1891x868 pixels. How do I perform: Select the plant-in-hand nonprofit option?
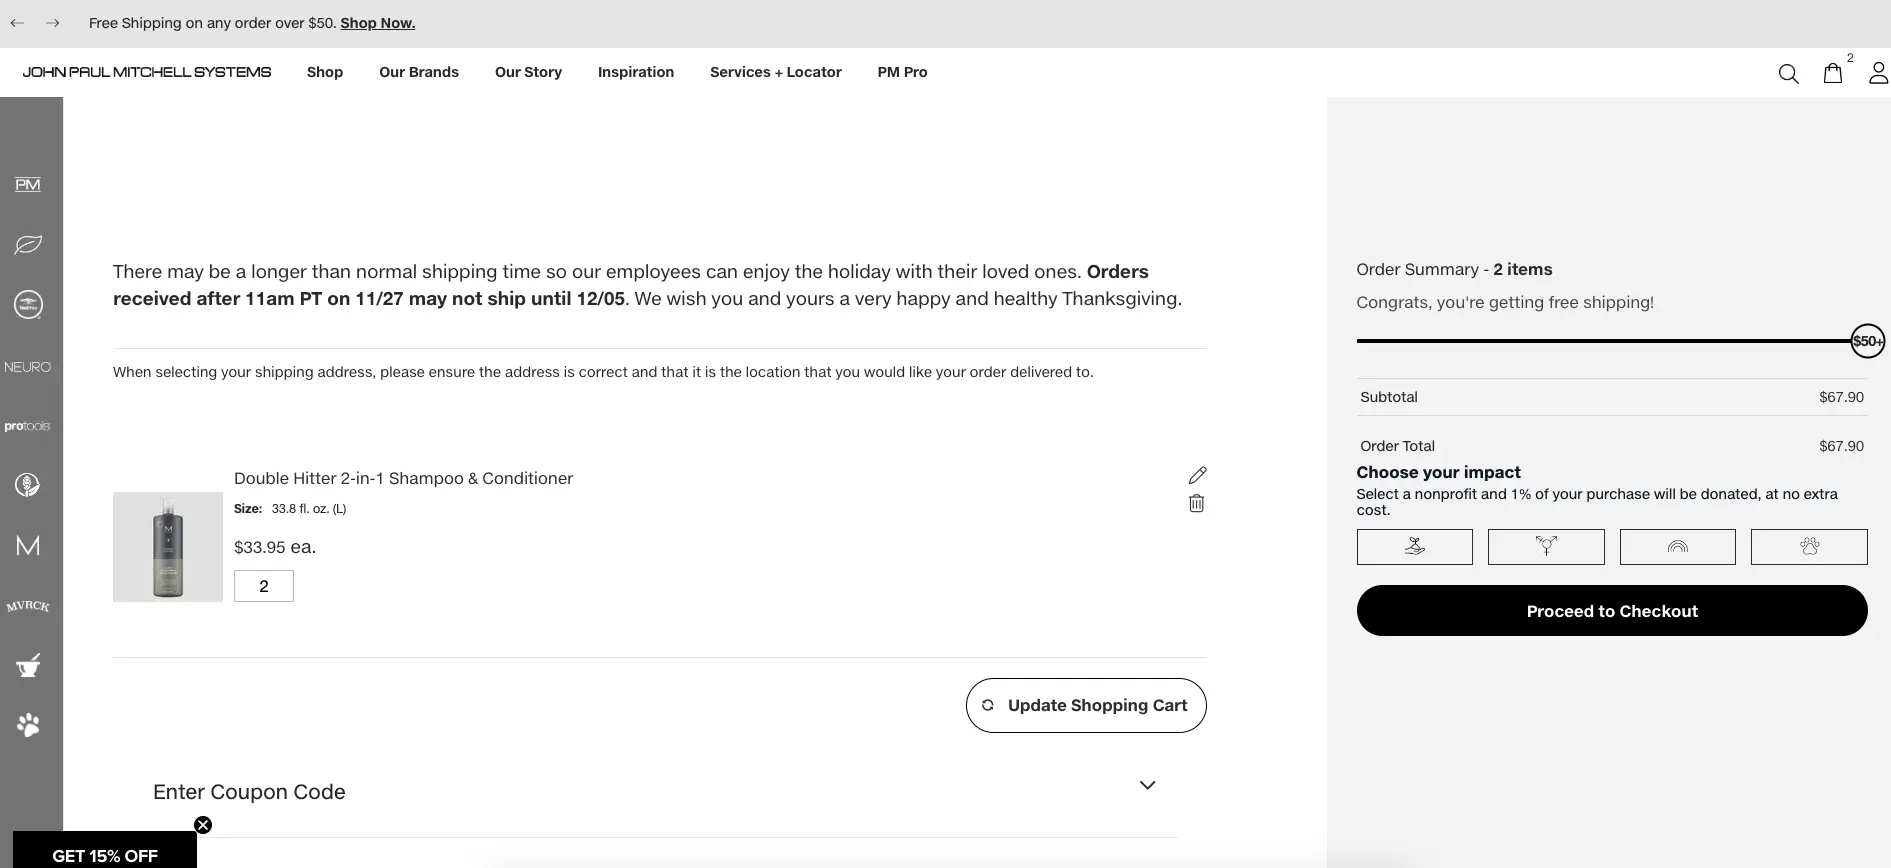pos(1414,547)
